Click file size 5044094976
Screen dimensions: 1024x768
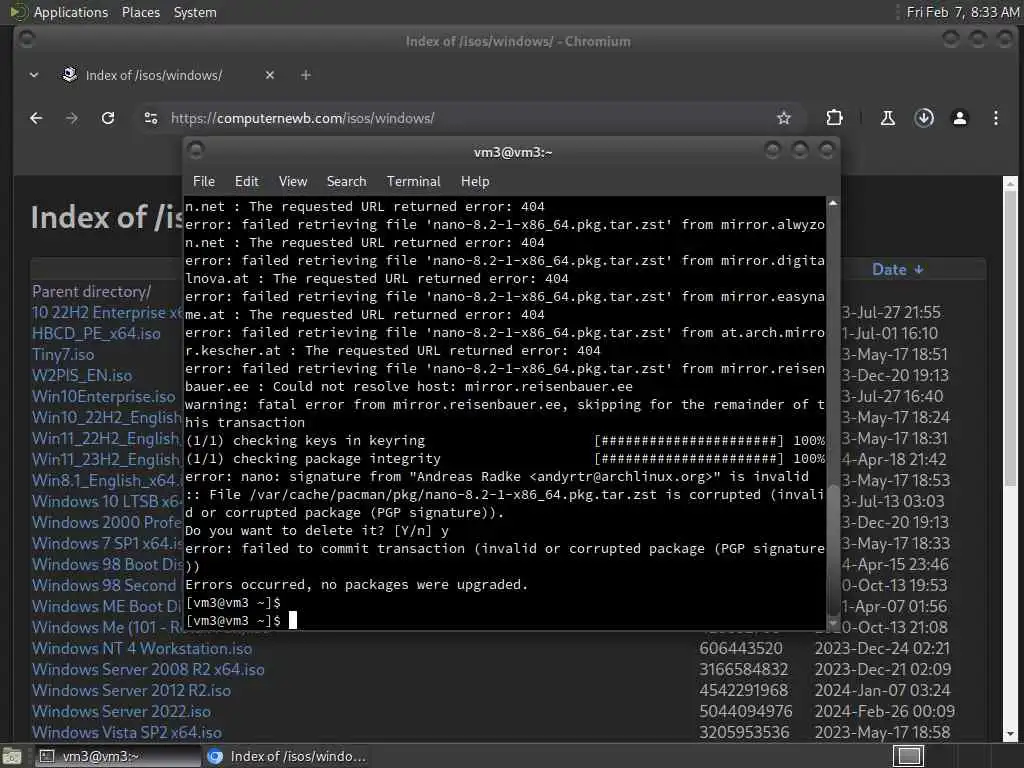(745, 711)
